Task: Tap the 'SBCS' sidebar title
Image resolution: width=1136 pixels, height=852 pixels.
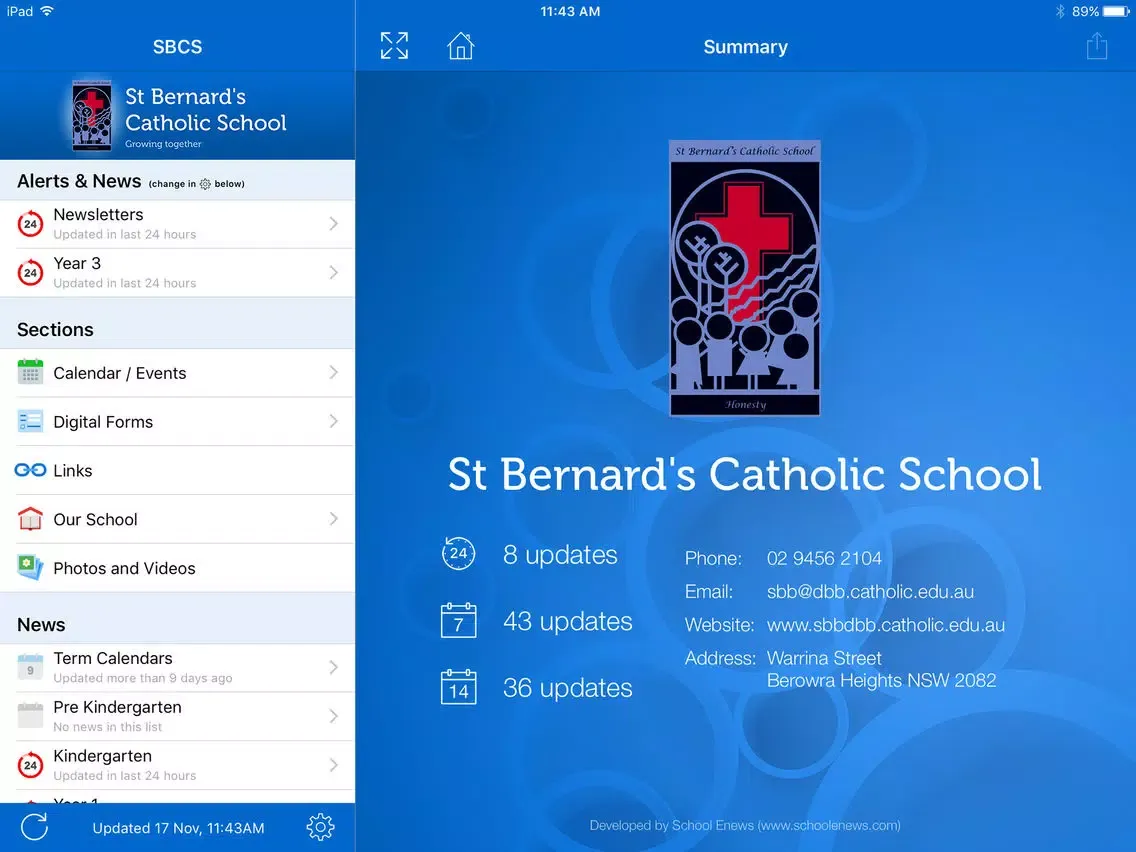Action: click(178, 46)
